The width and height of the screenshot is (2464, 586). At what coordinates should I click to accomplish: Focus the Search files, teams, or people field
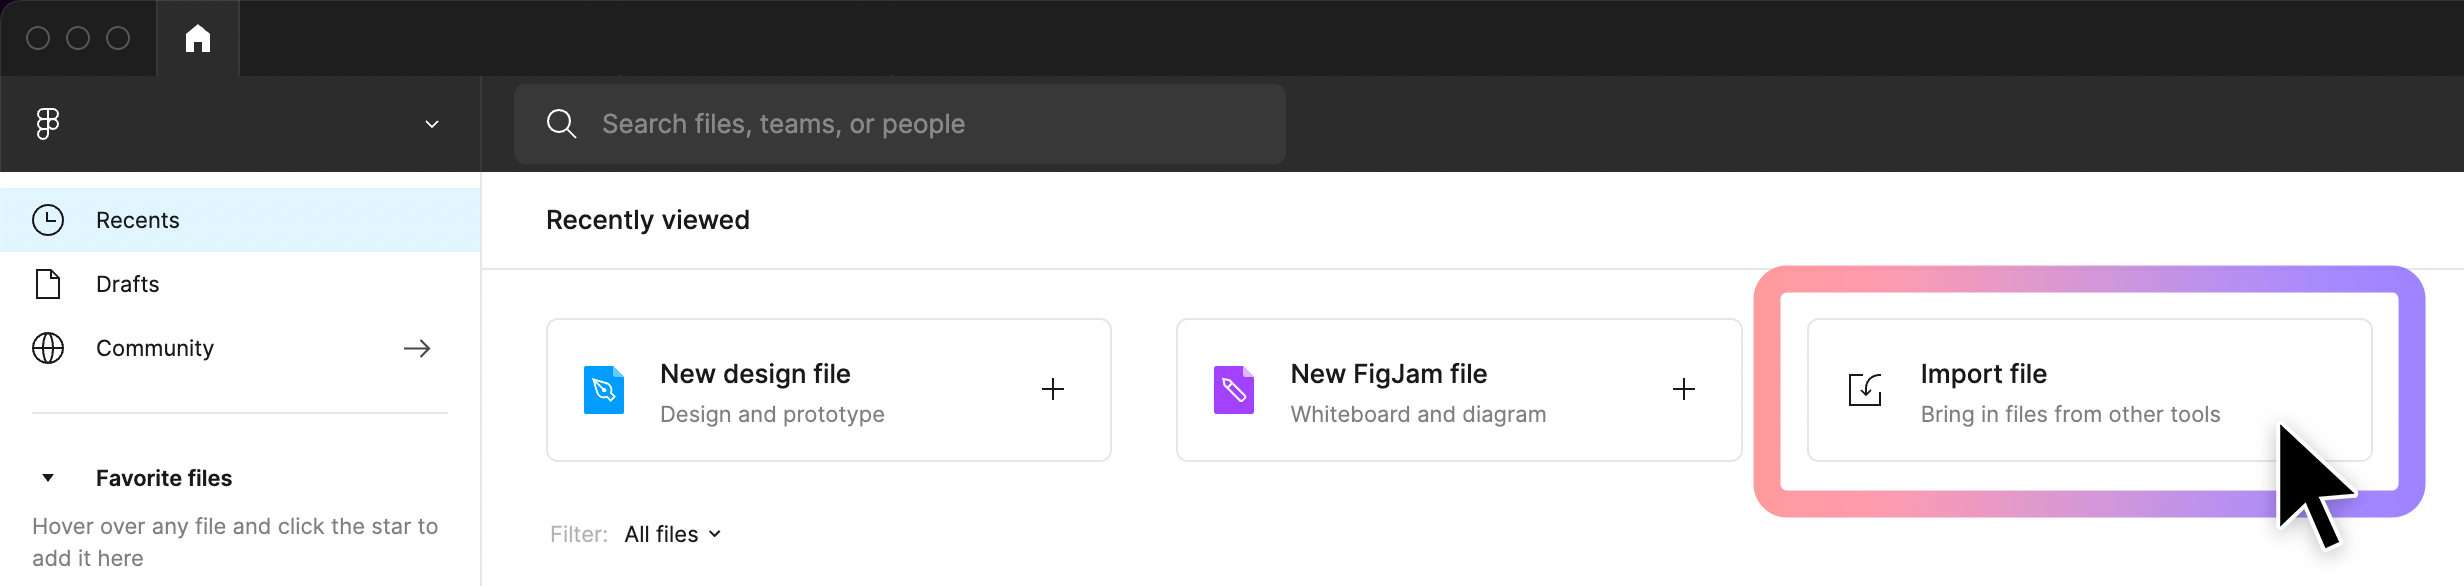click(x=900, y=124)
